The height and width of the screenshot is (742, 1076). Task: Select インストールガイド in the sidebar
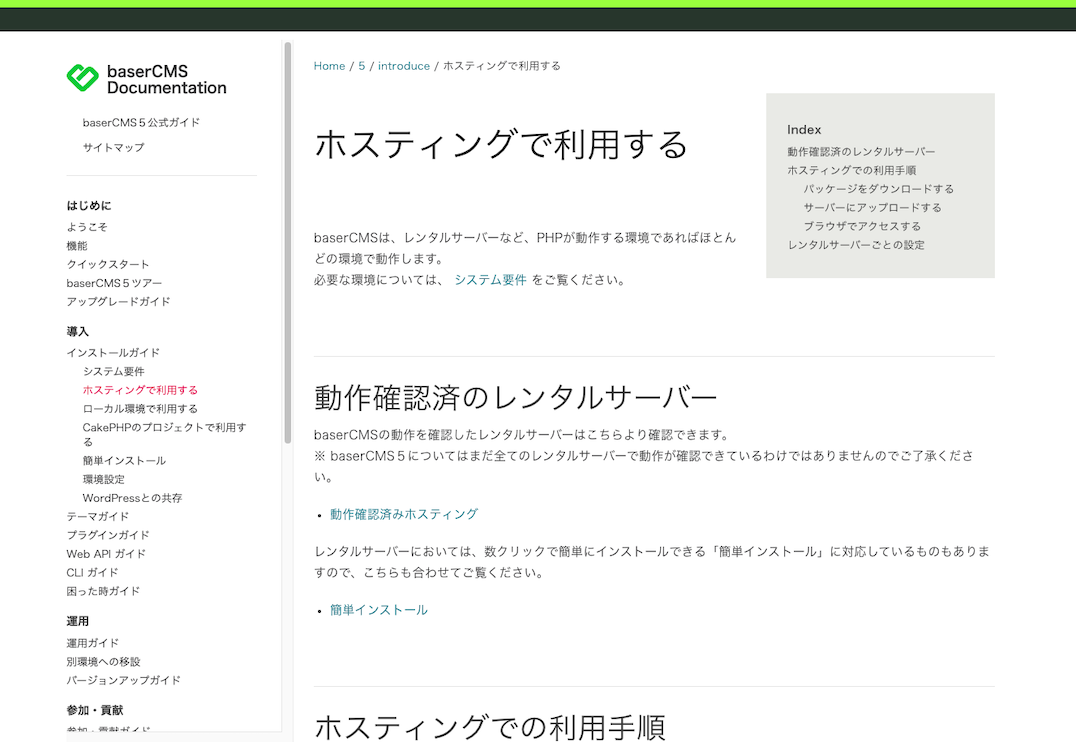113,353
